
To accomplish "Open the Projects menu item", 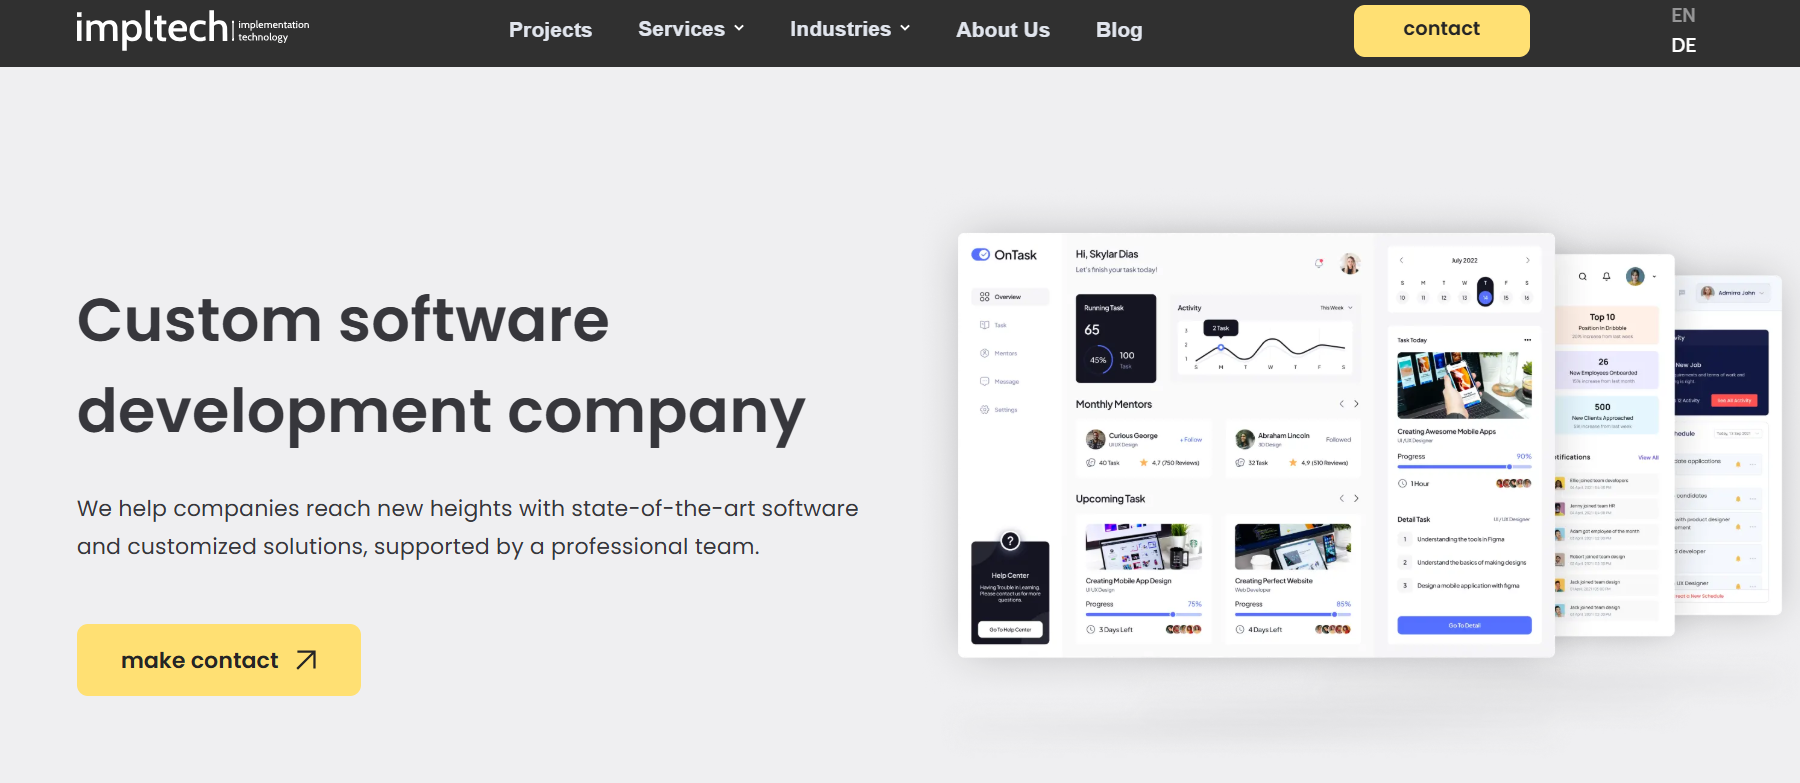I will coord(550,30).
